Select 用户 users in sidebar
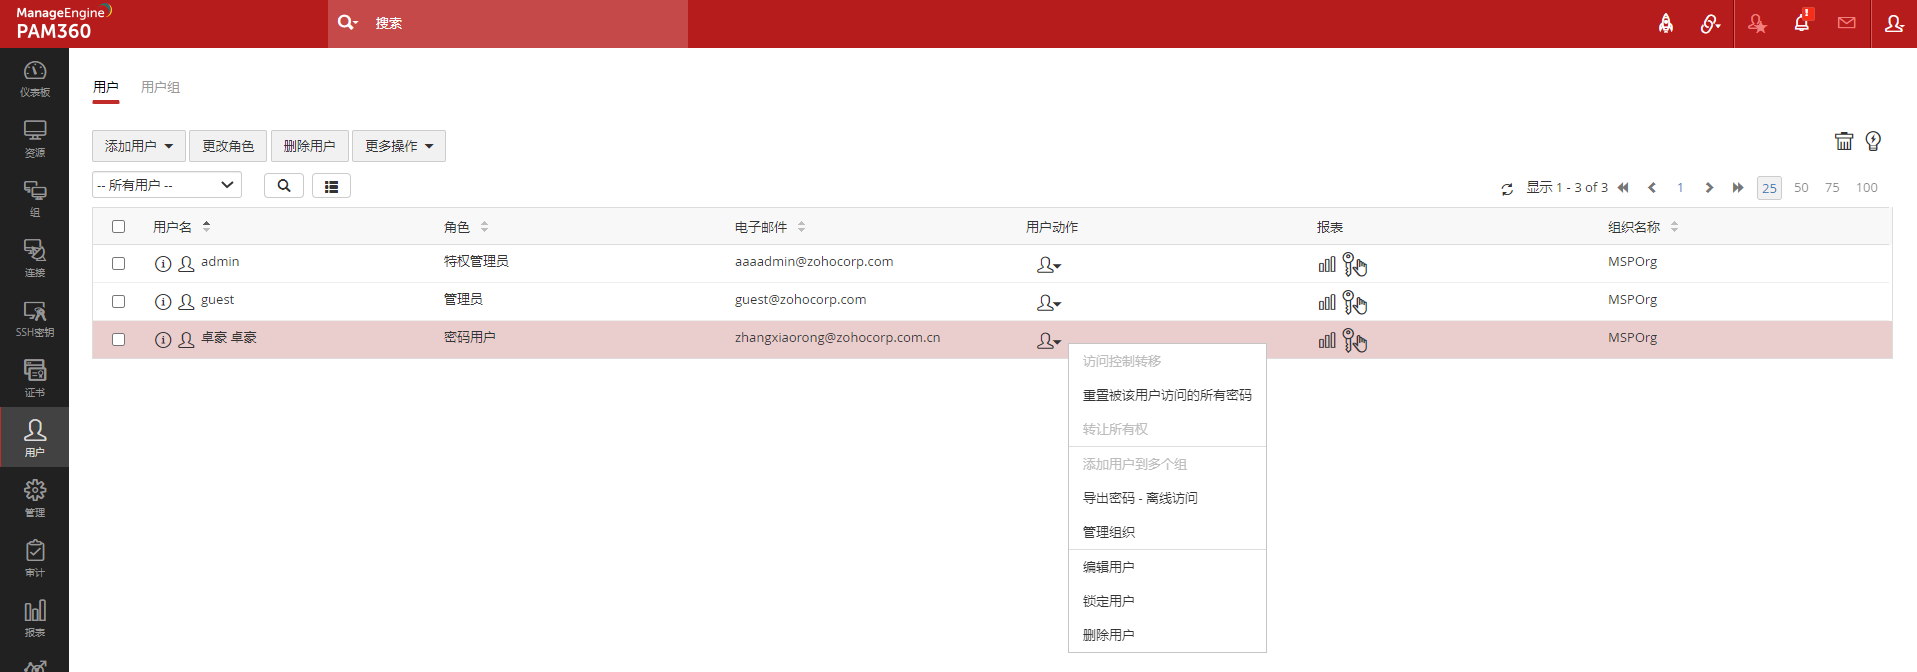The height and width of the screenshot is (672, 1917). (34, 437)
